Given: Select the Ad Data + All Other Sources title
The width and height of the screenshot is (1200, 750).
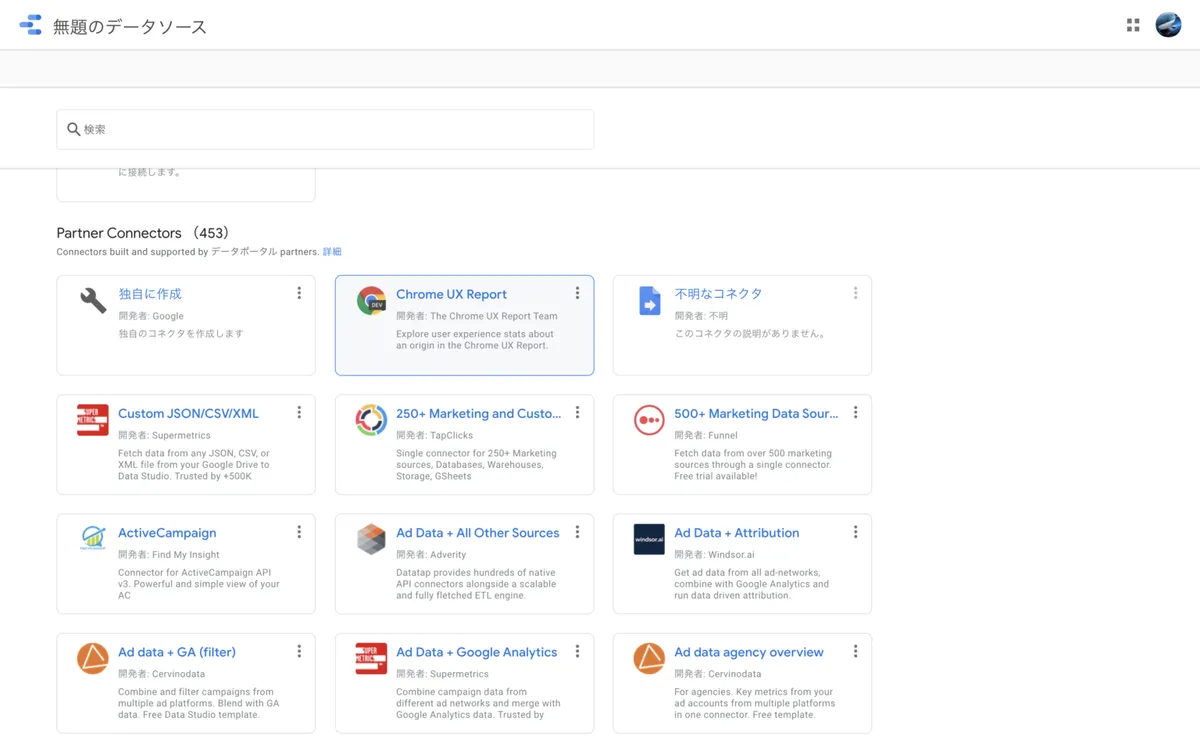Looking at the screenshot, I should [x=478, y=533].
